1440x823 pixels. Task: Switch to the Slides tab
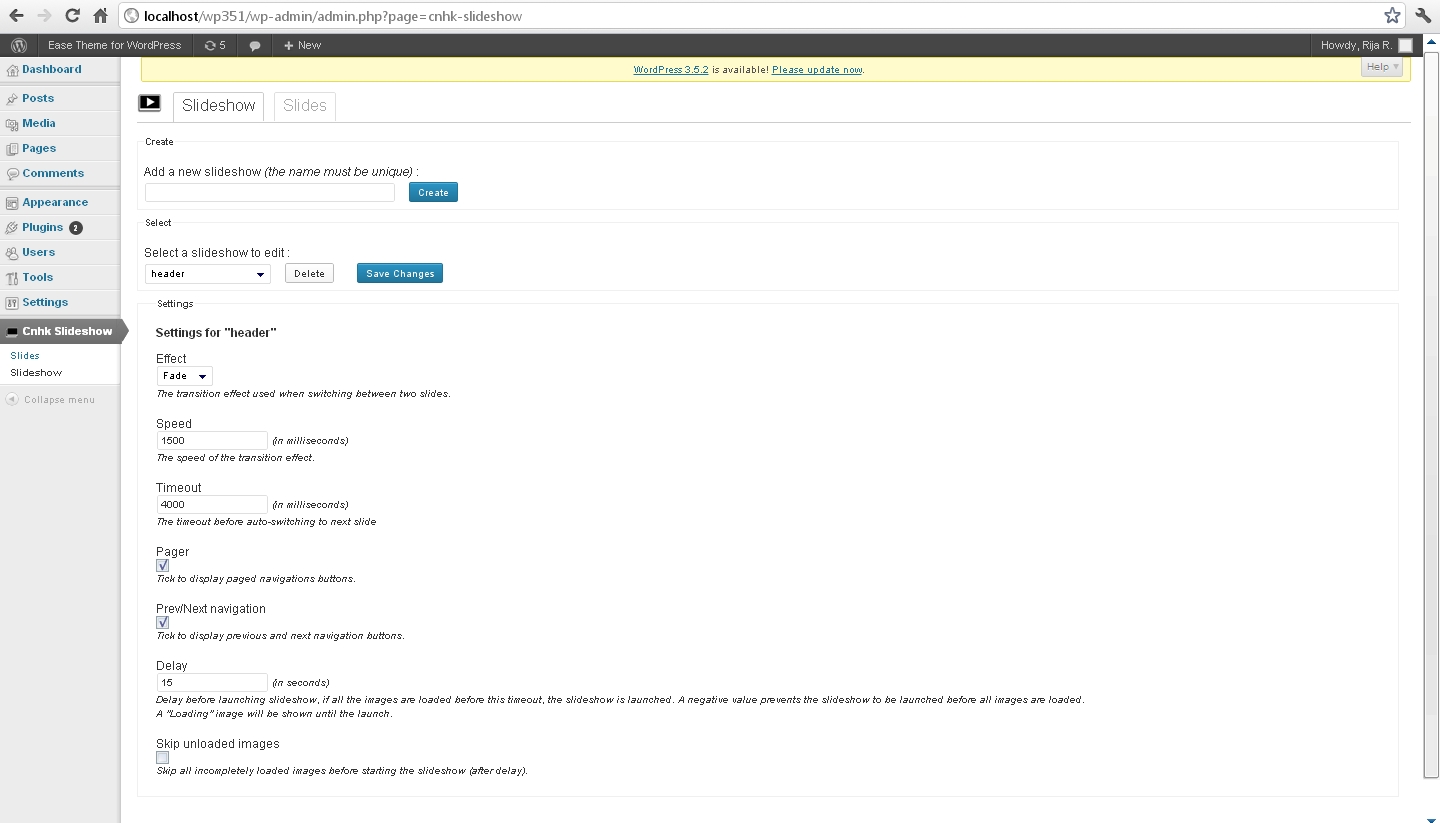click(x=305, y=106)
